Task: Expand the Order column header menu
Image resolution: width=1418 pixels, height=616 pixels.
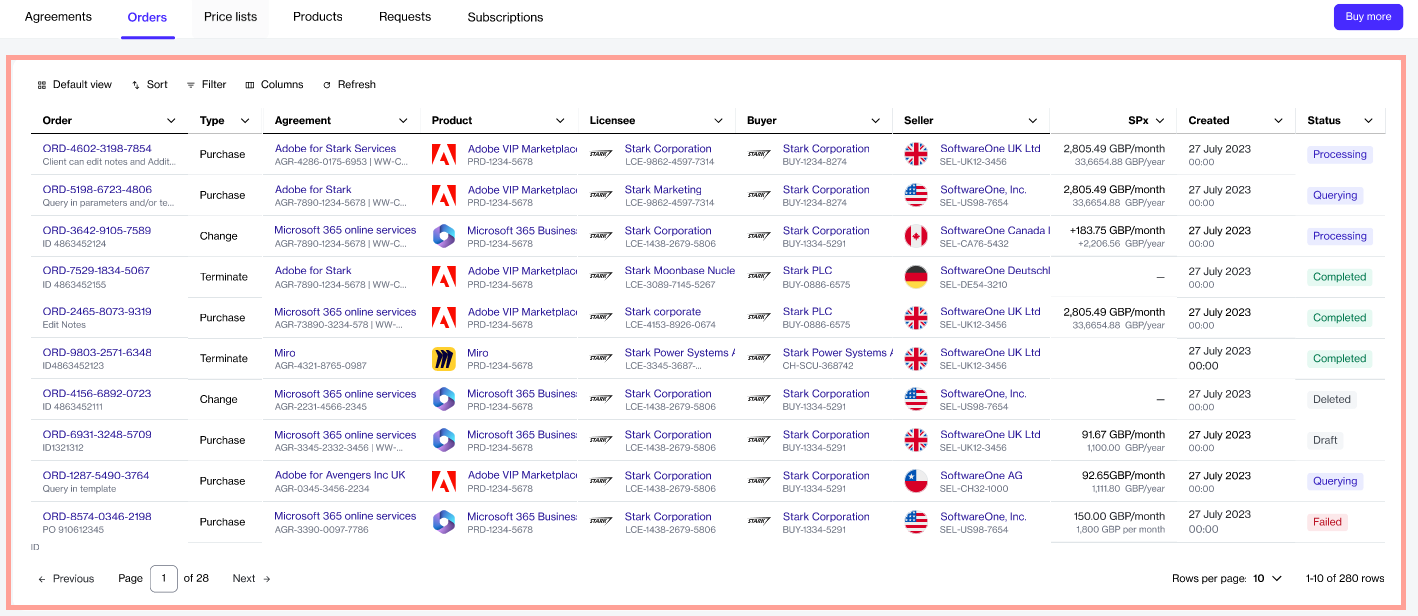Action: tap(171, 121)
